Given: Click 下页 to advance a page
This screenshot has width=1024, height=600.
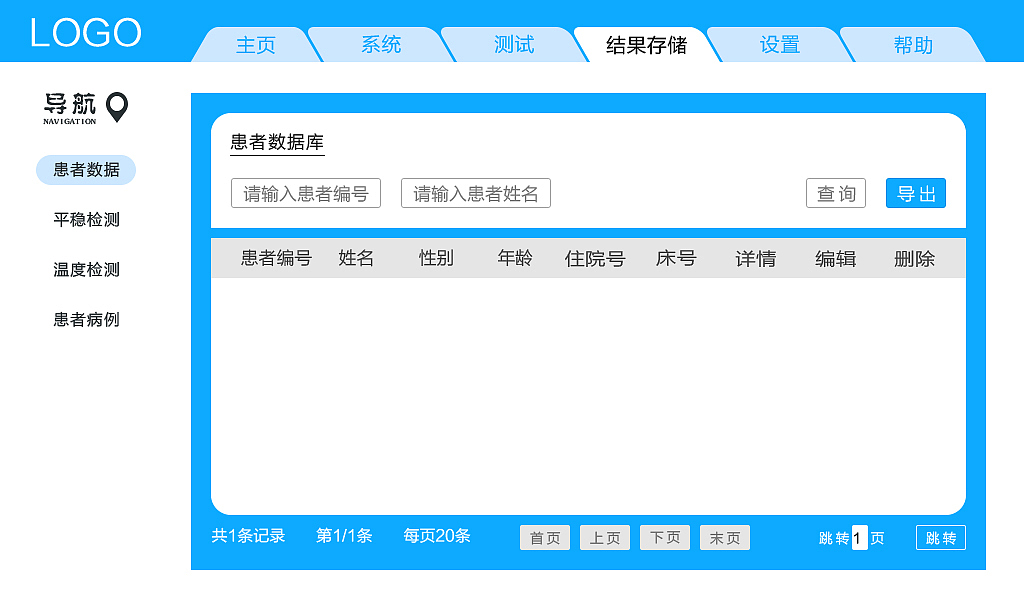Looking at the screenshot, I should [x=664, y=537].
